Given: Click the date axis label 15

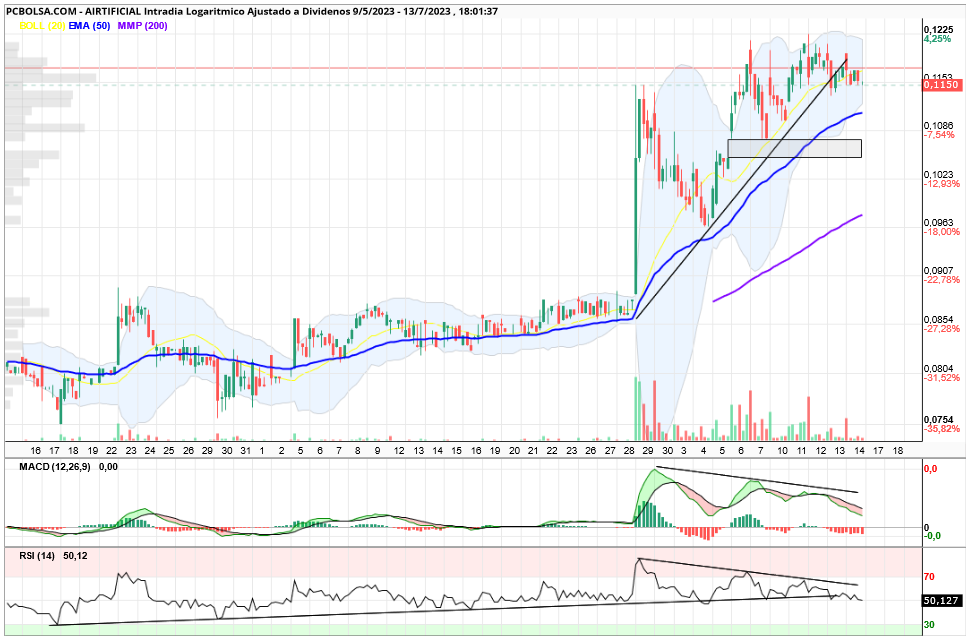Looking at the screenshot, I should pyautogui.click(x=457, y=451).
